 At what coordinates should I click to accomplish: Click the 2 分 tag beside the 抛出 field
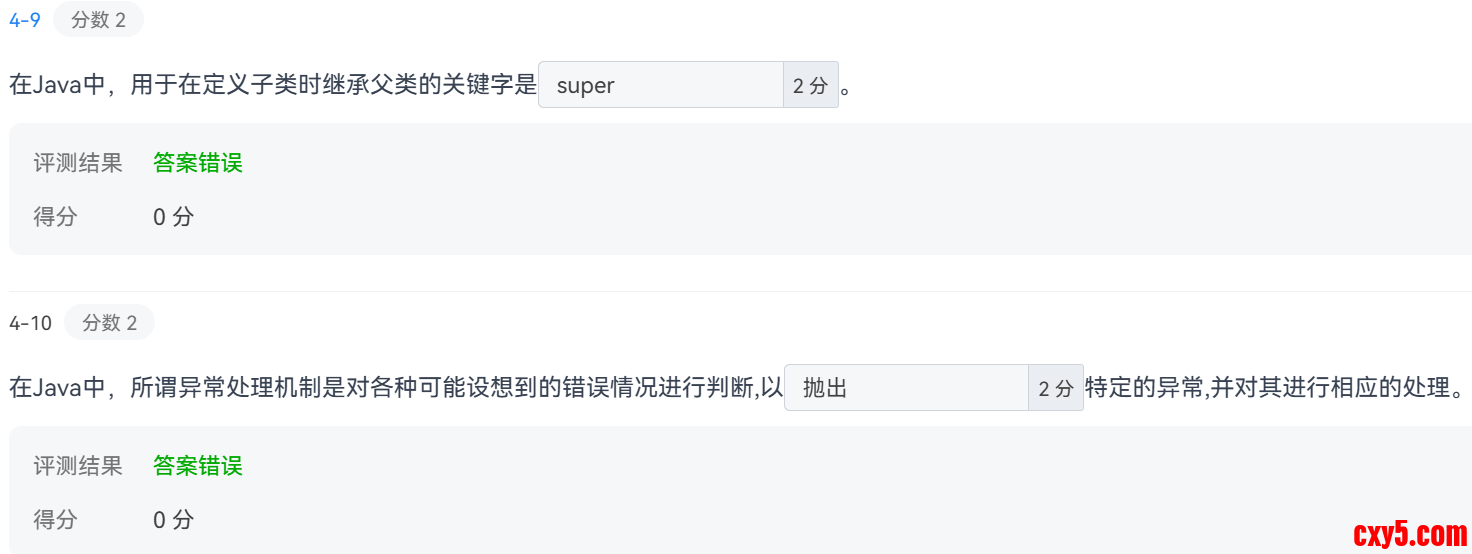point(1055,389)
